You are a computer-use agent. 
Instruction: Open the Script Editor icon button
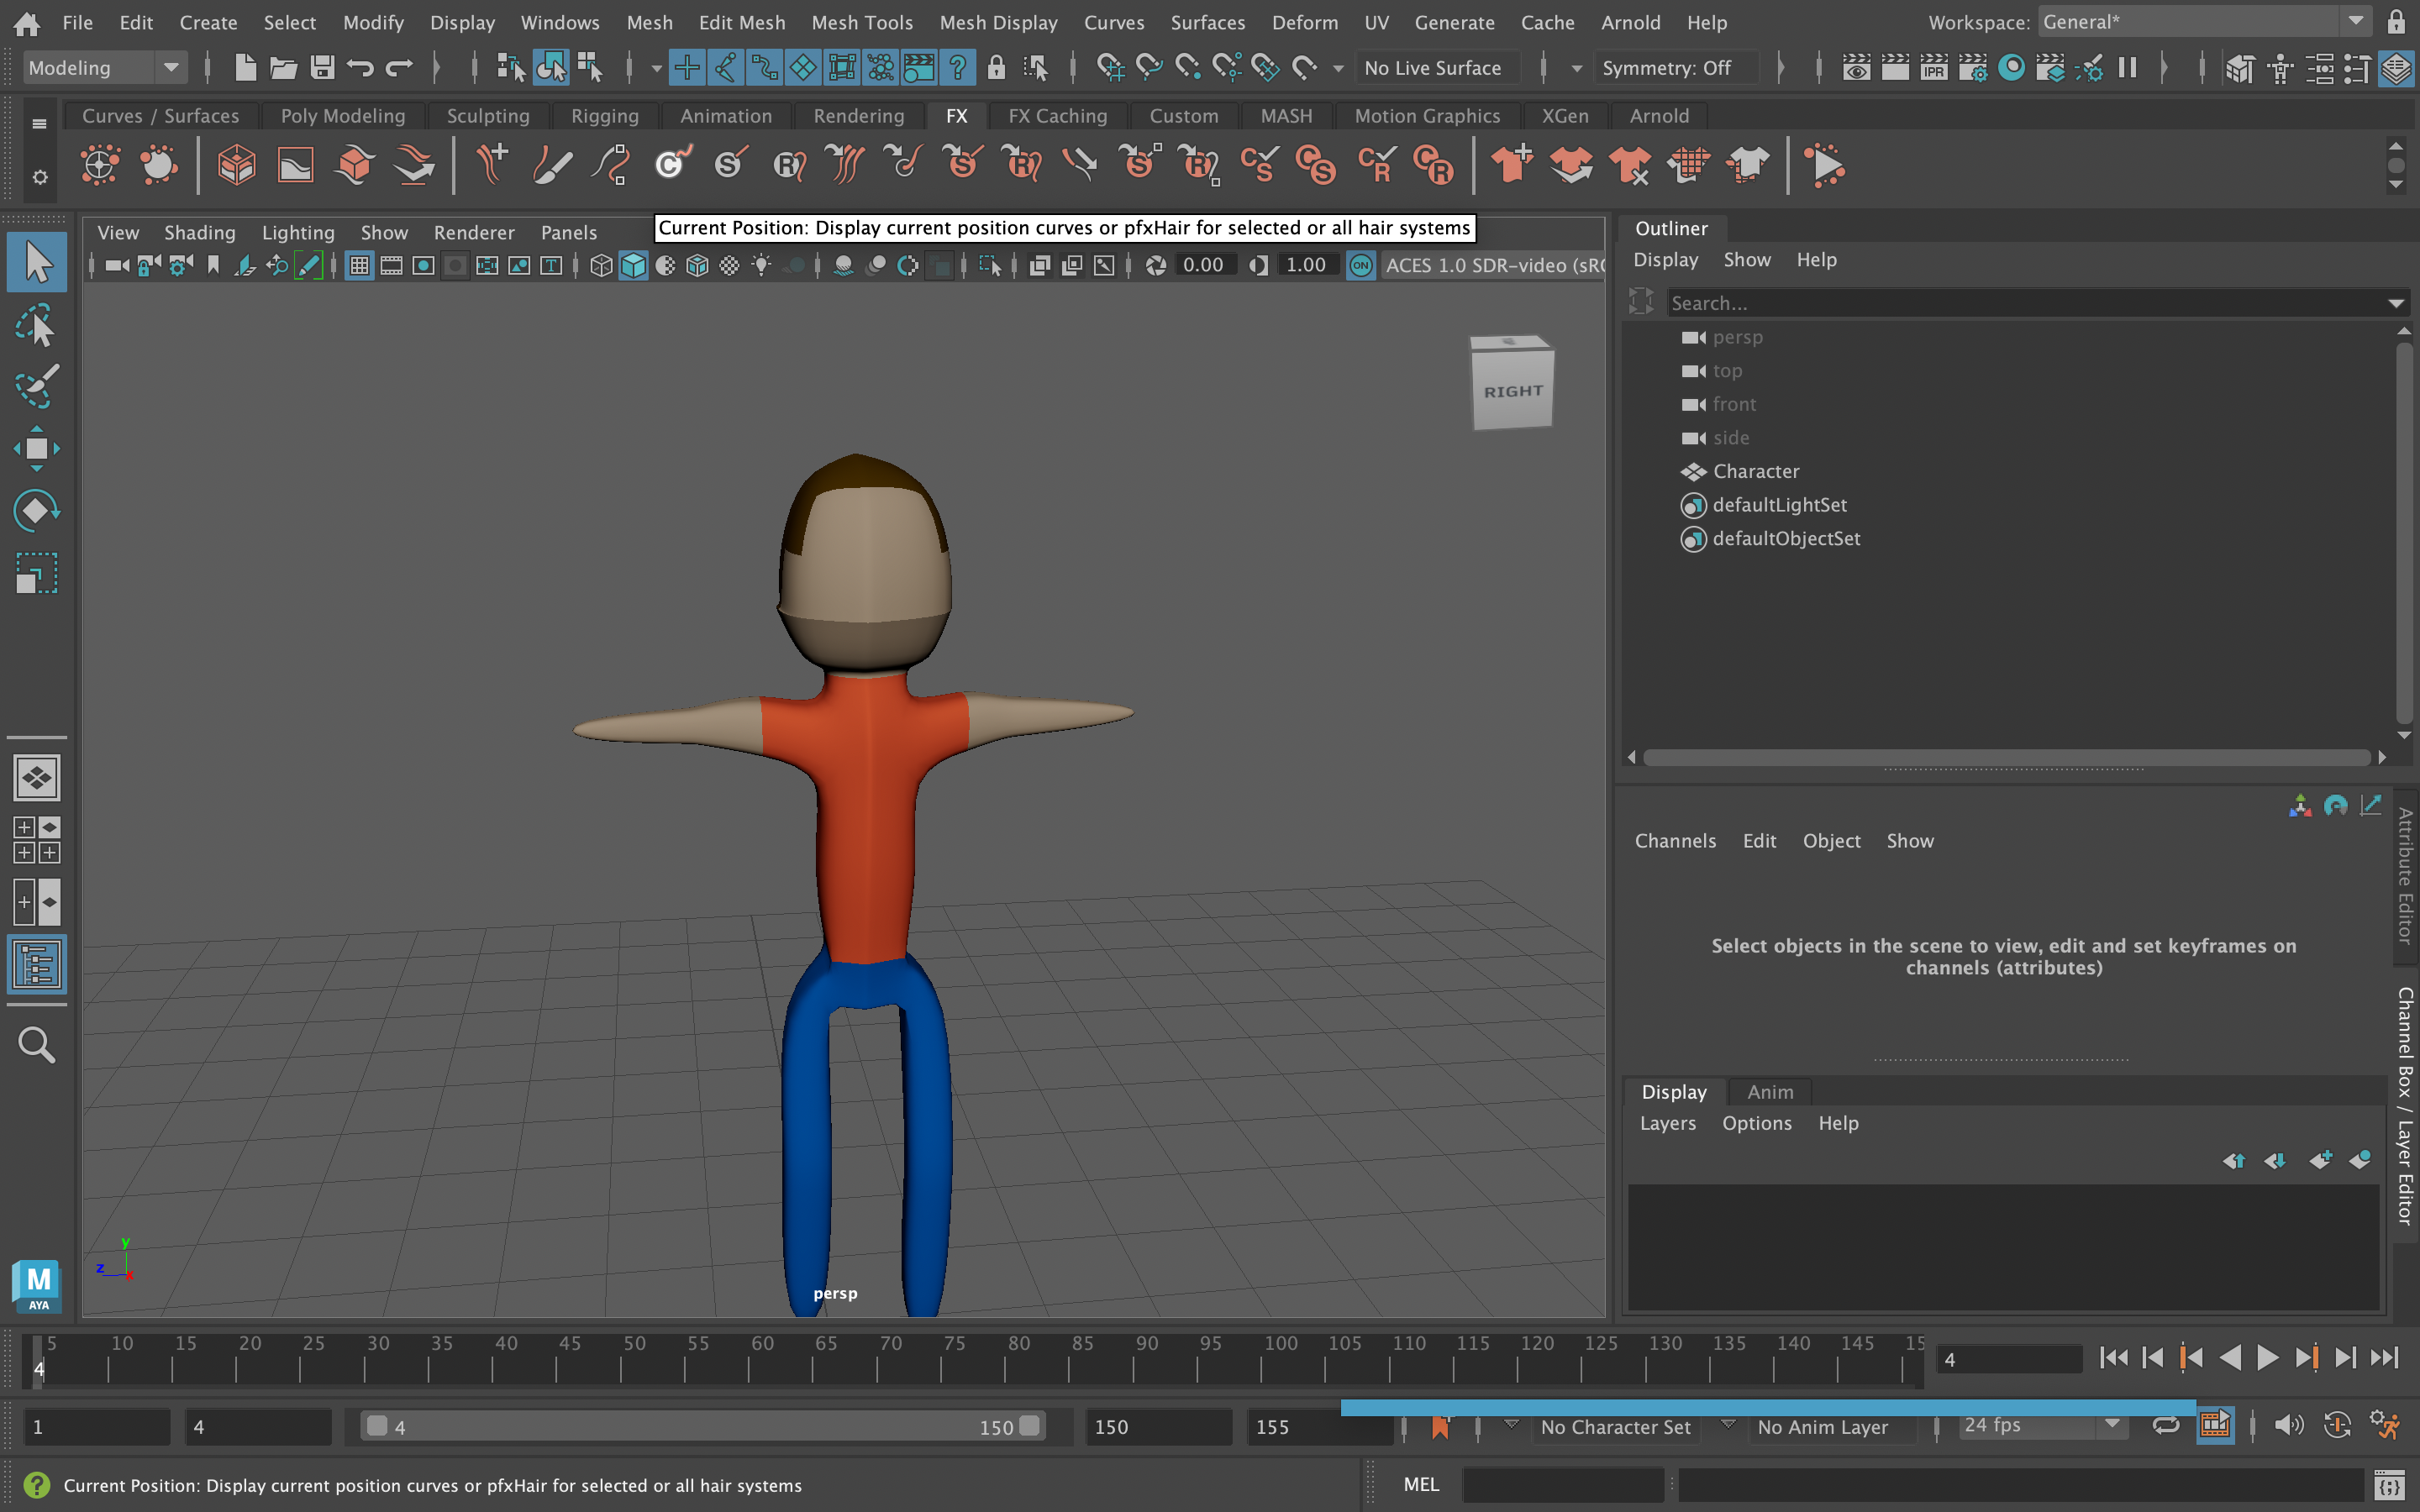2388,1485
